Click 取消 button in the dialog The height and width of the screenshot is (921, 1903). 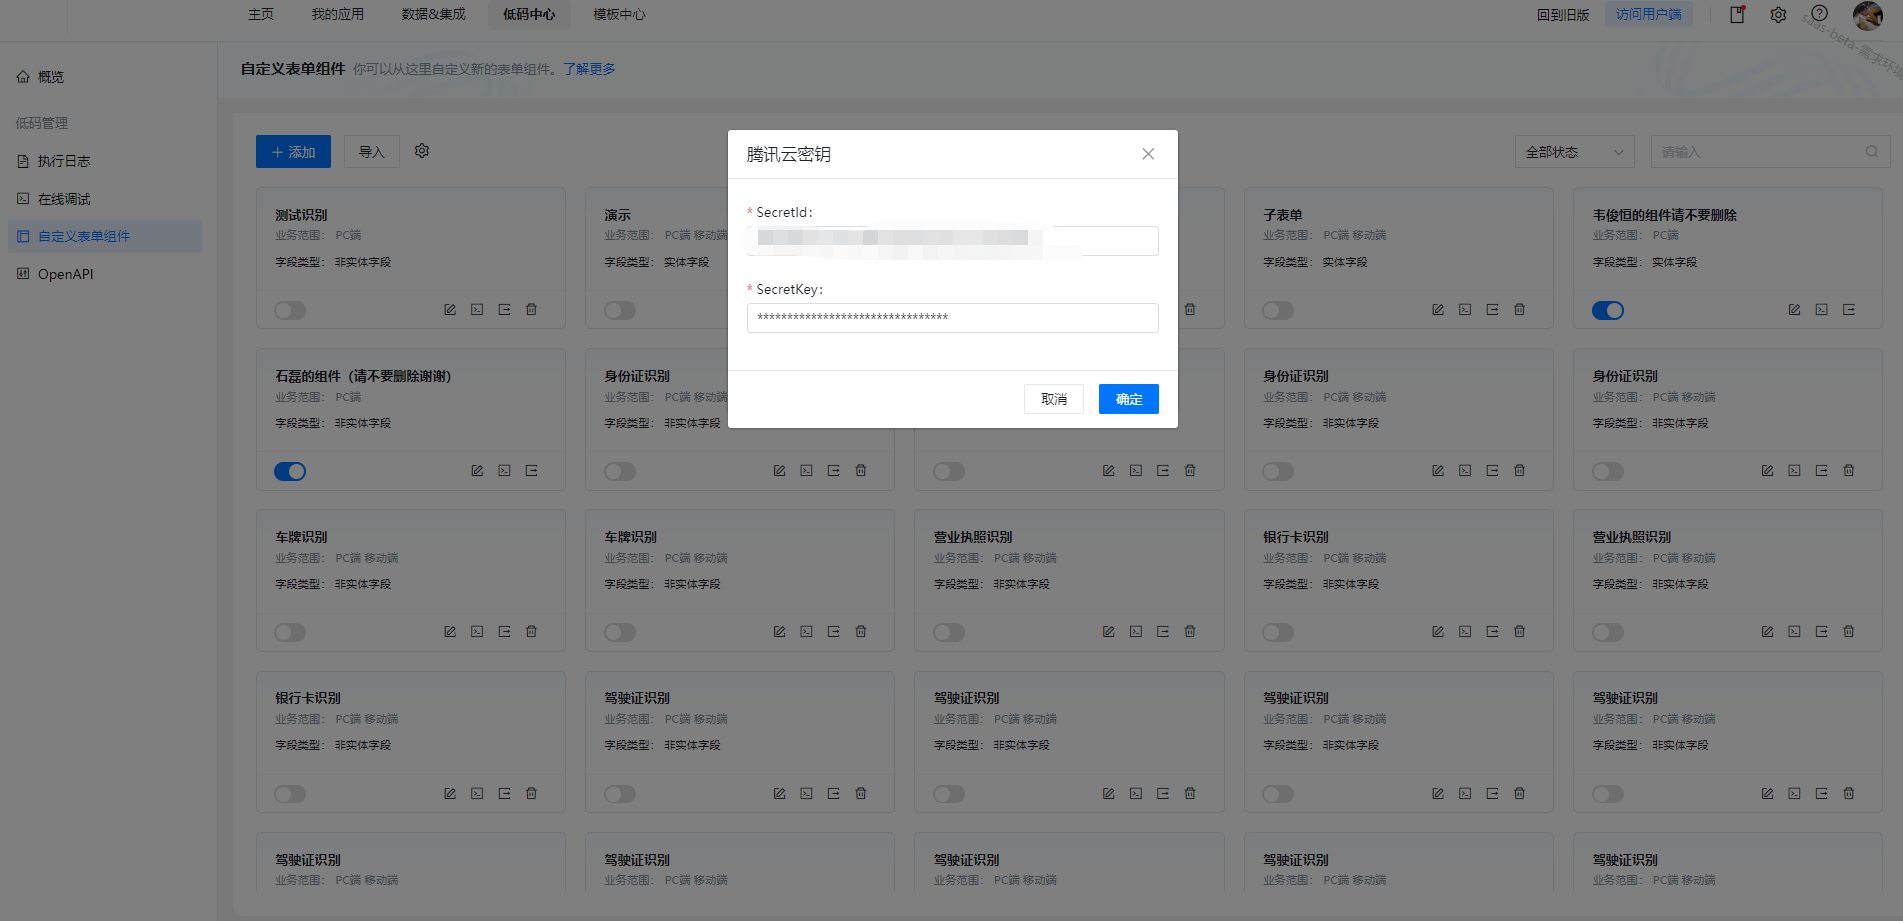pyautogui.click(x=1053, y=399)
